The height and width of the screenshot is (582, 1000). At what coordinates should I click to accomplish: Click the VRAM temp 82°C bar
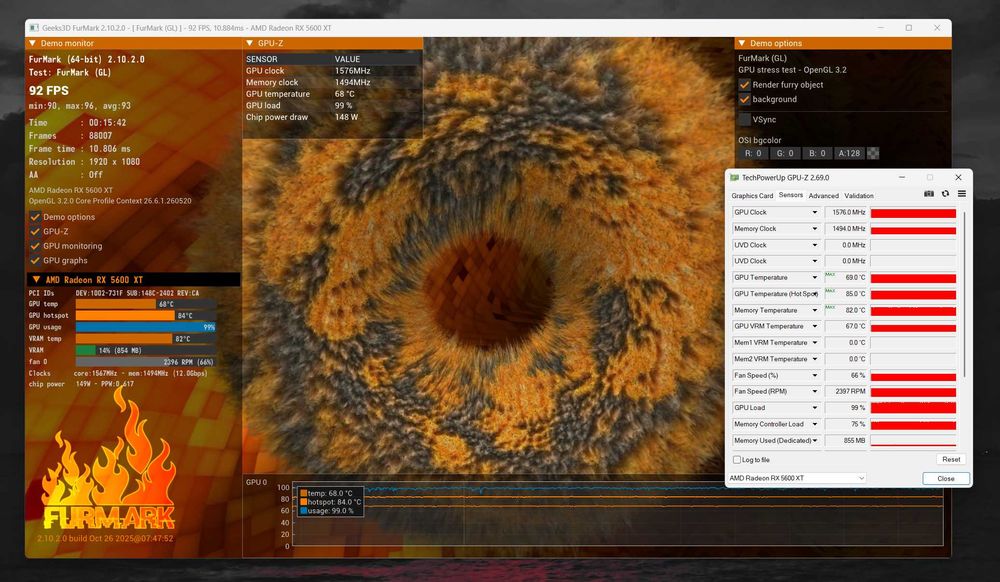click(124, 338)
